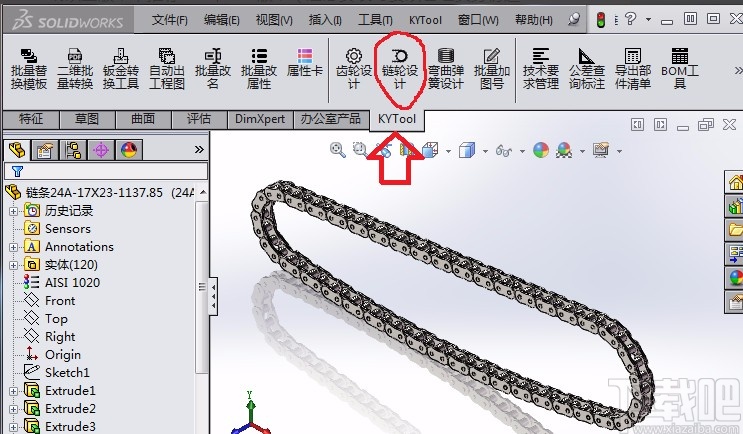Viewport: 743px width, 434px height.
Task: Click the Edit Appearance color ball icon
Action: pos(541,151)
